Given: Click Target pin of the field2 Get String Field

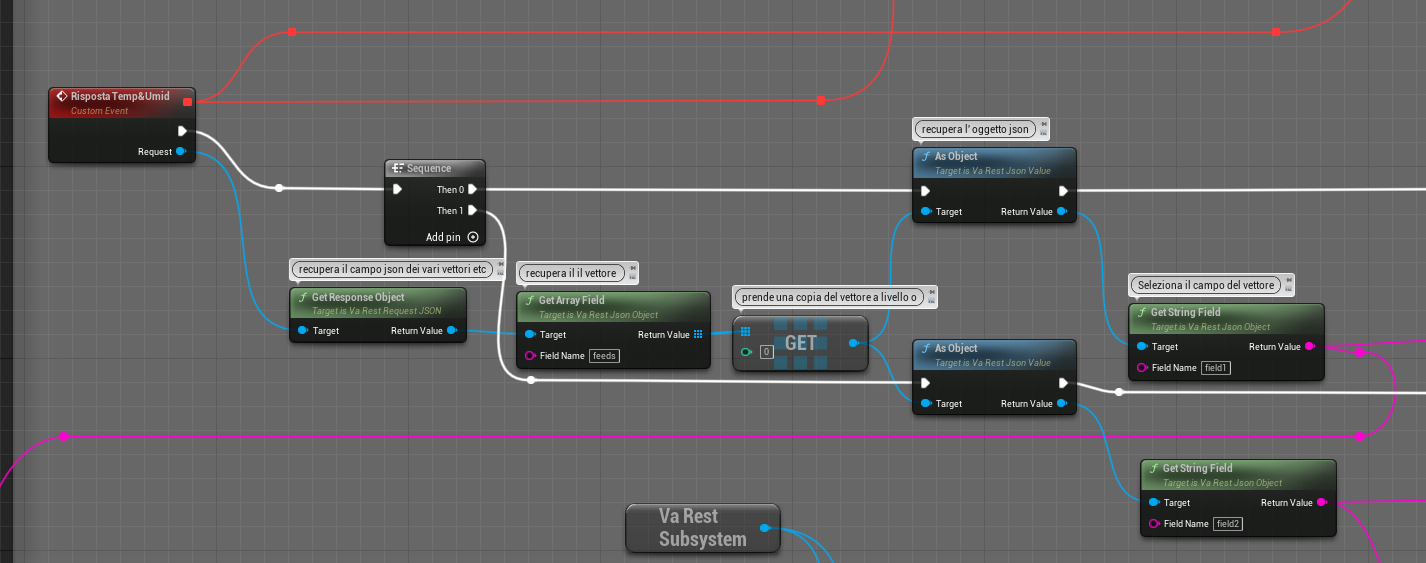Looking at the screenshot, I should pyautogui.click(x=1155, y=502).
